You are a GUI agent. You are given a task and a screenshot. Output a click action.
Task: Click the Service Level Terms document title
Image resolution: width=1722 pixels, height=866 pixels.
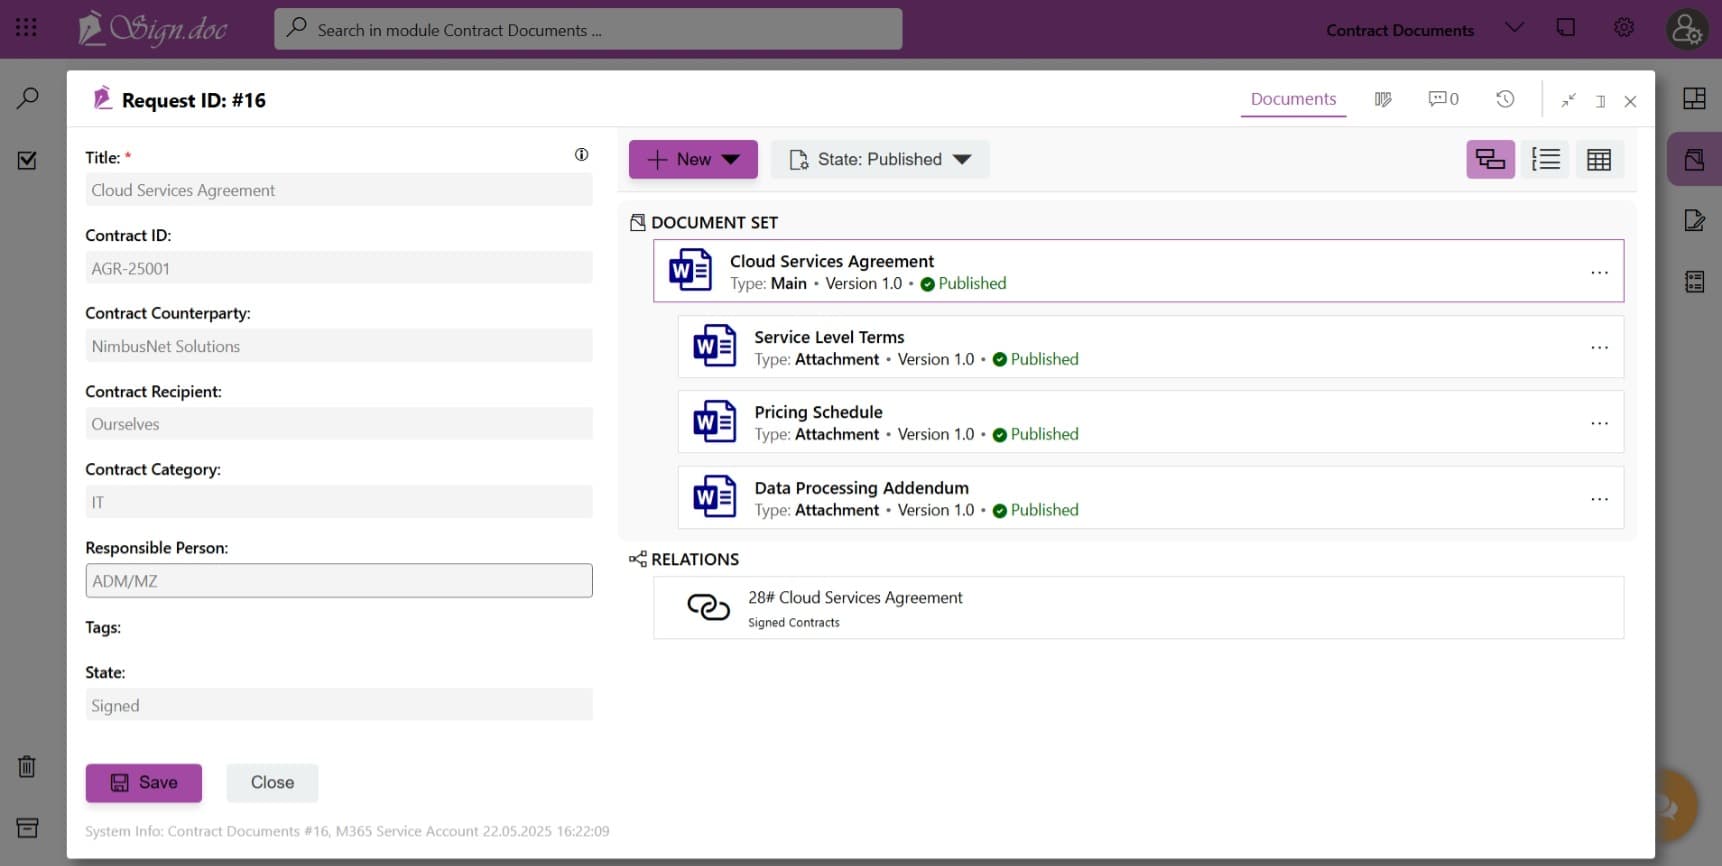829,337
